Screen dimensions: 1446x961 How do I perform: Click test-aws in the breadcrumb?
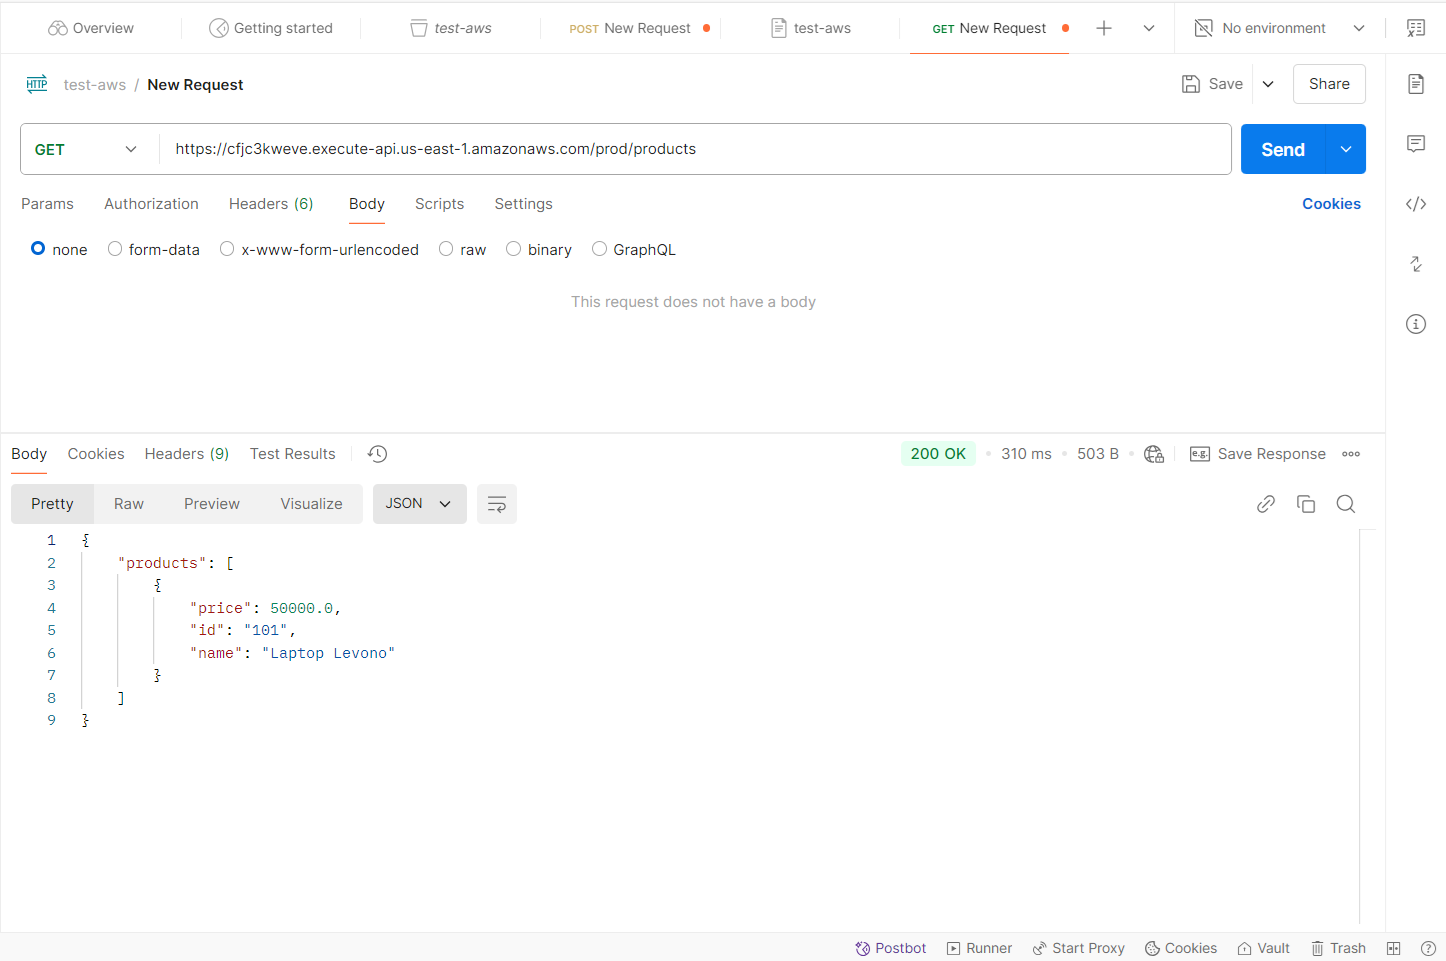click(x=95, y=85)
